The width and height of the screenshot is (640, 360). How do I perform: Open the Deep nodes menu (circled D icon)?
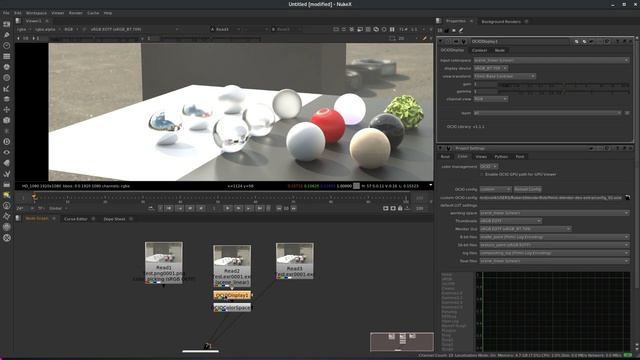tap(7, 142)
